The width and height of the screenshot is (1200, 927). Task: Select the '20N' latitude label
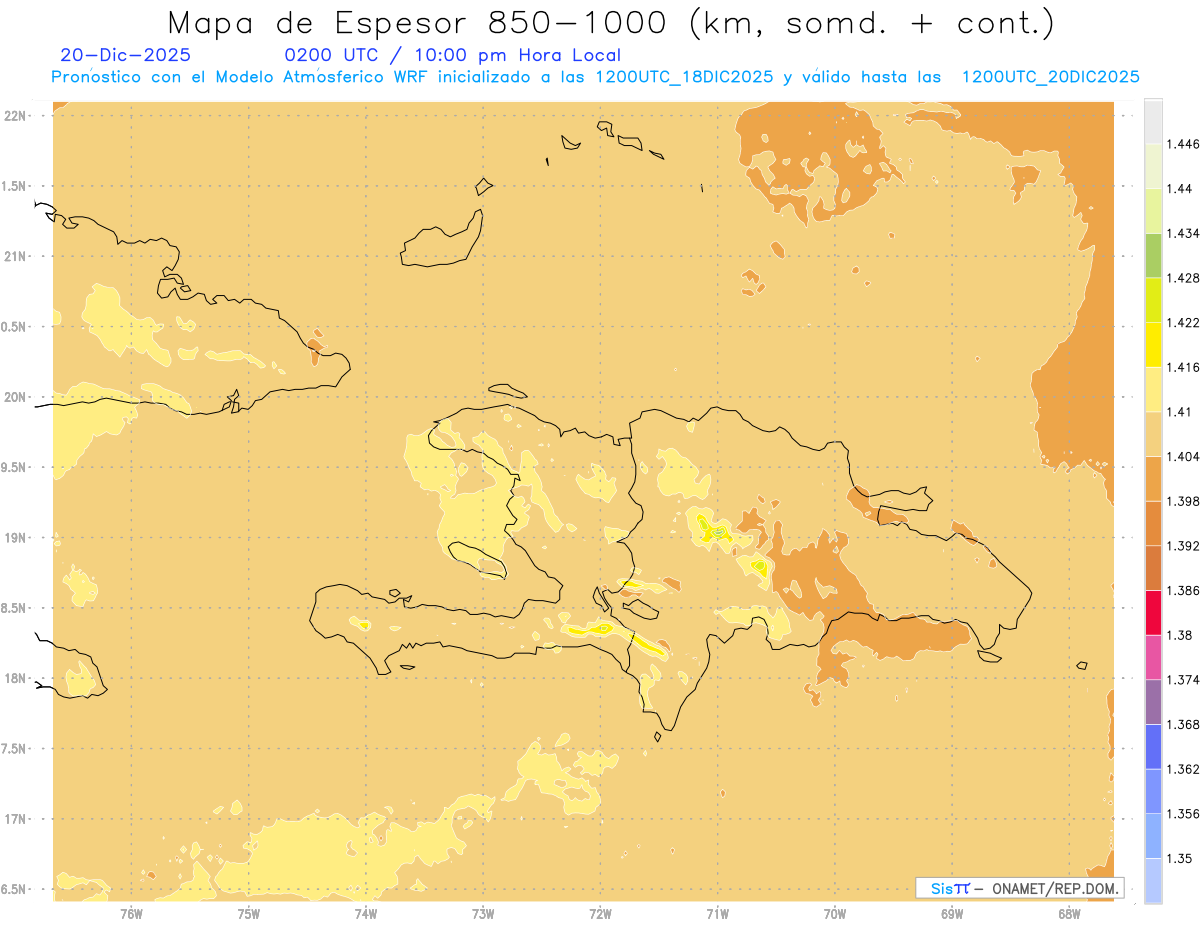15,397
